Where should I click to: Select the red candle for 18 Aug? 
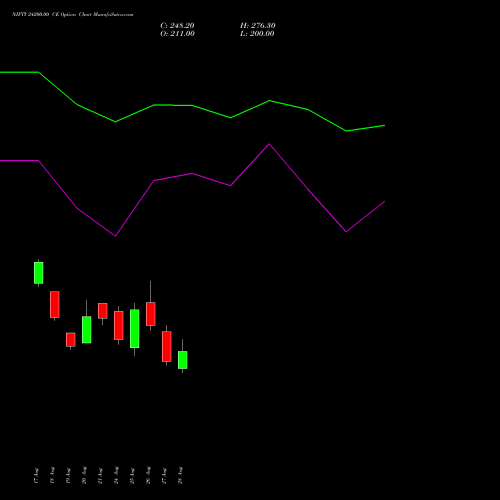(55, 304)
